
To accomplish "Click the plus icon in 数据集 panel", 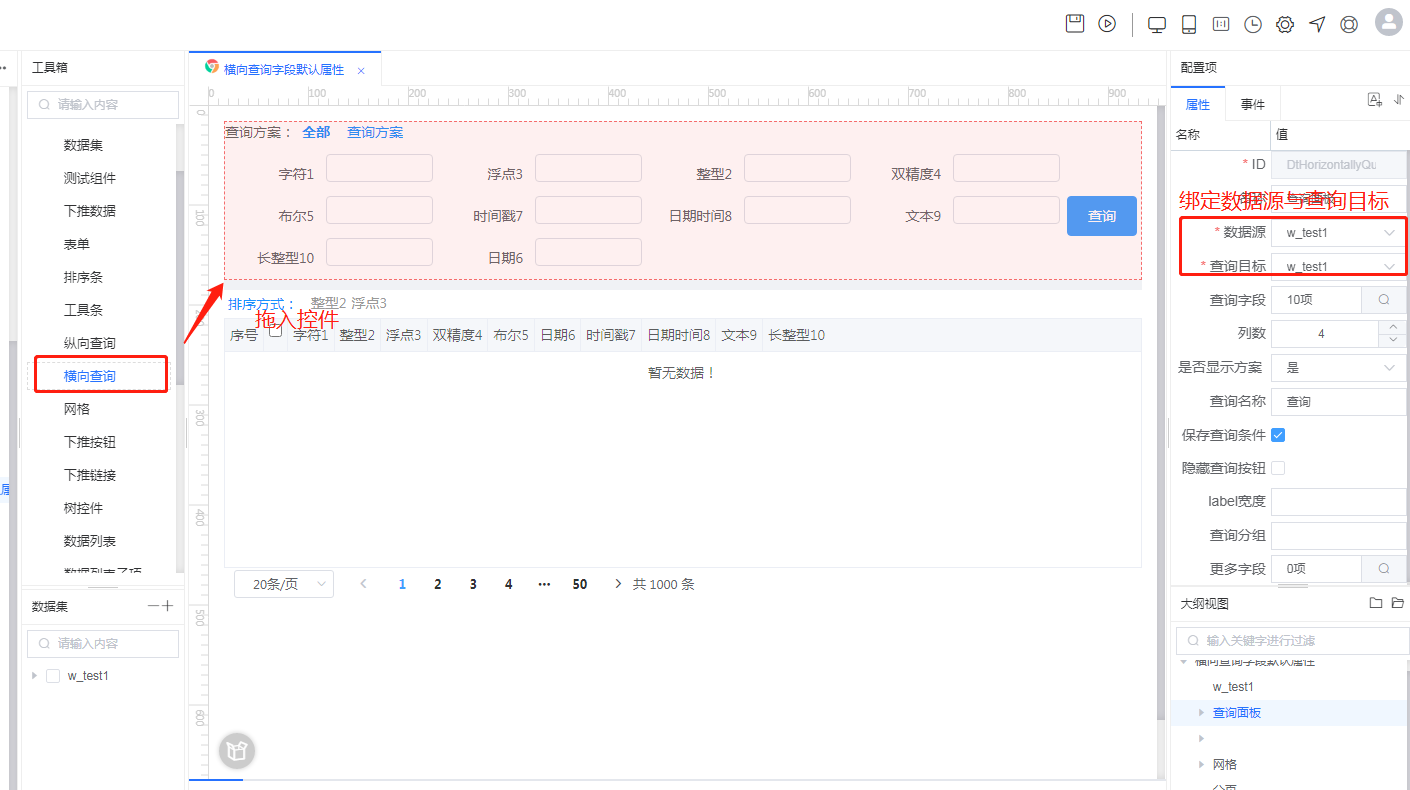I will tap(168, 606).
